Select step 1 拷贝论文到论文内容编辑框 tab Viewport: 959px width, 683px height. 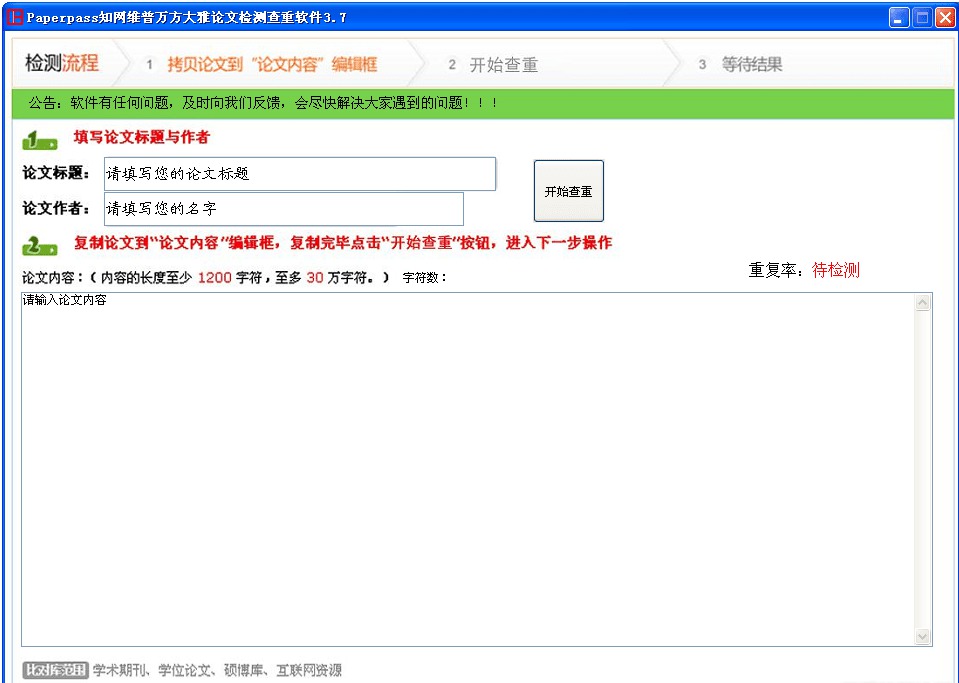click(x=262, y=64)
